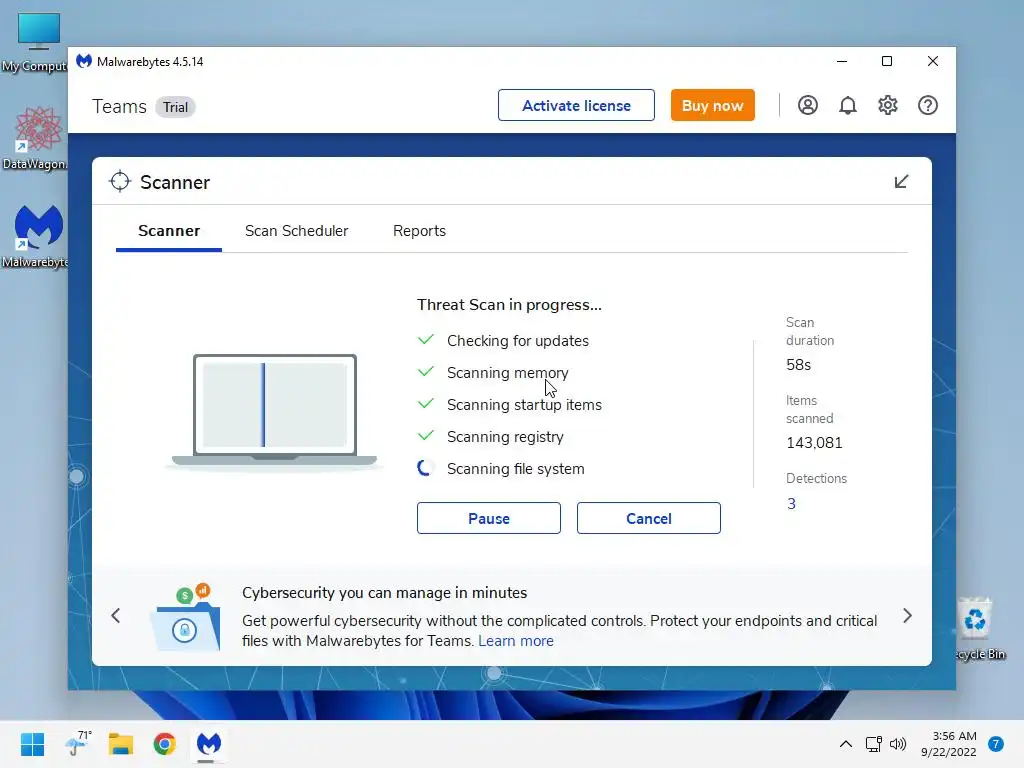Open the weather widget on taskbar
The height and width of the screenshot is (768, 1024).
[78, 744]
